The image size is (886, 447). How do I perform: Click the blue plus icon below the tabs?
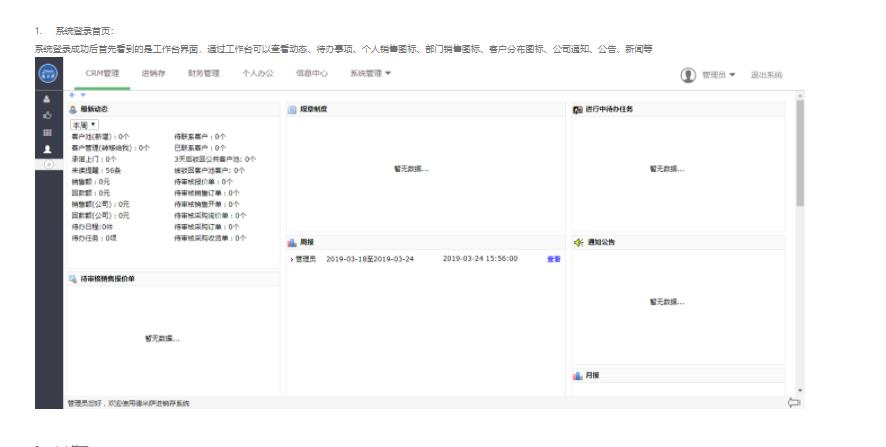point(72,95)
